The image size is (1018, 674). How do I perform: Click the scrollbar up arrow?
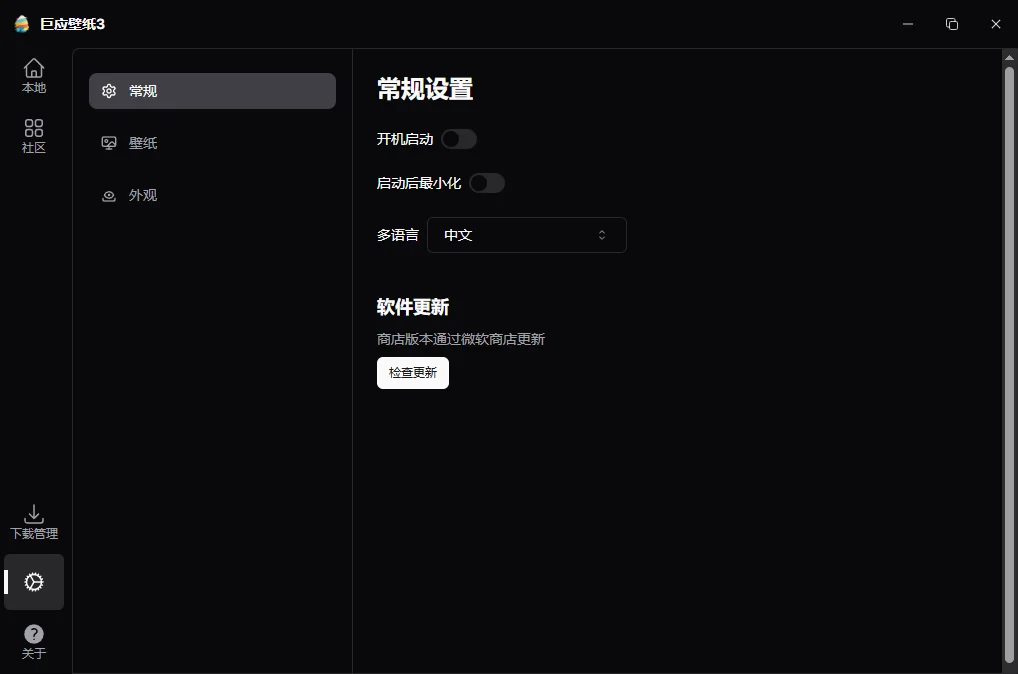tap(1010, 57)
